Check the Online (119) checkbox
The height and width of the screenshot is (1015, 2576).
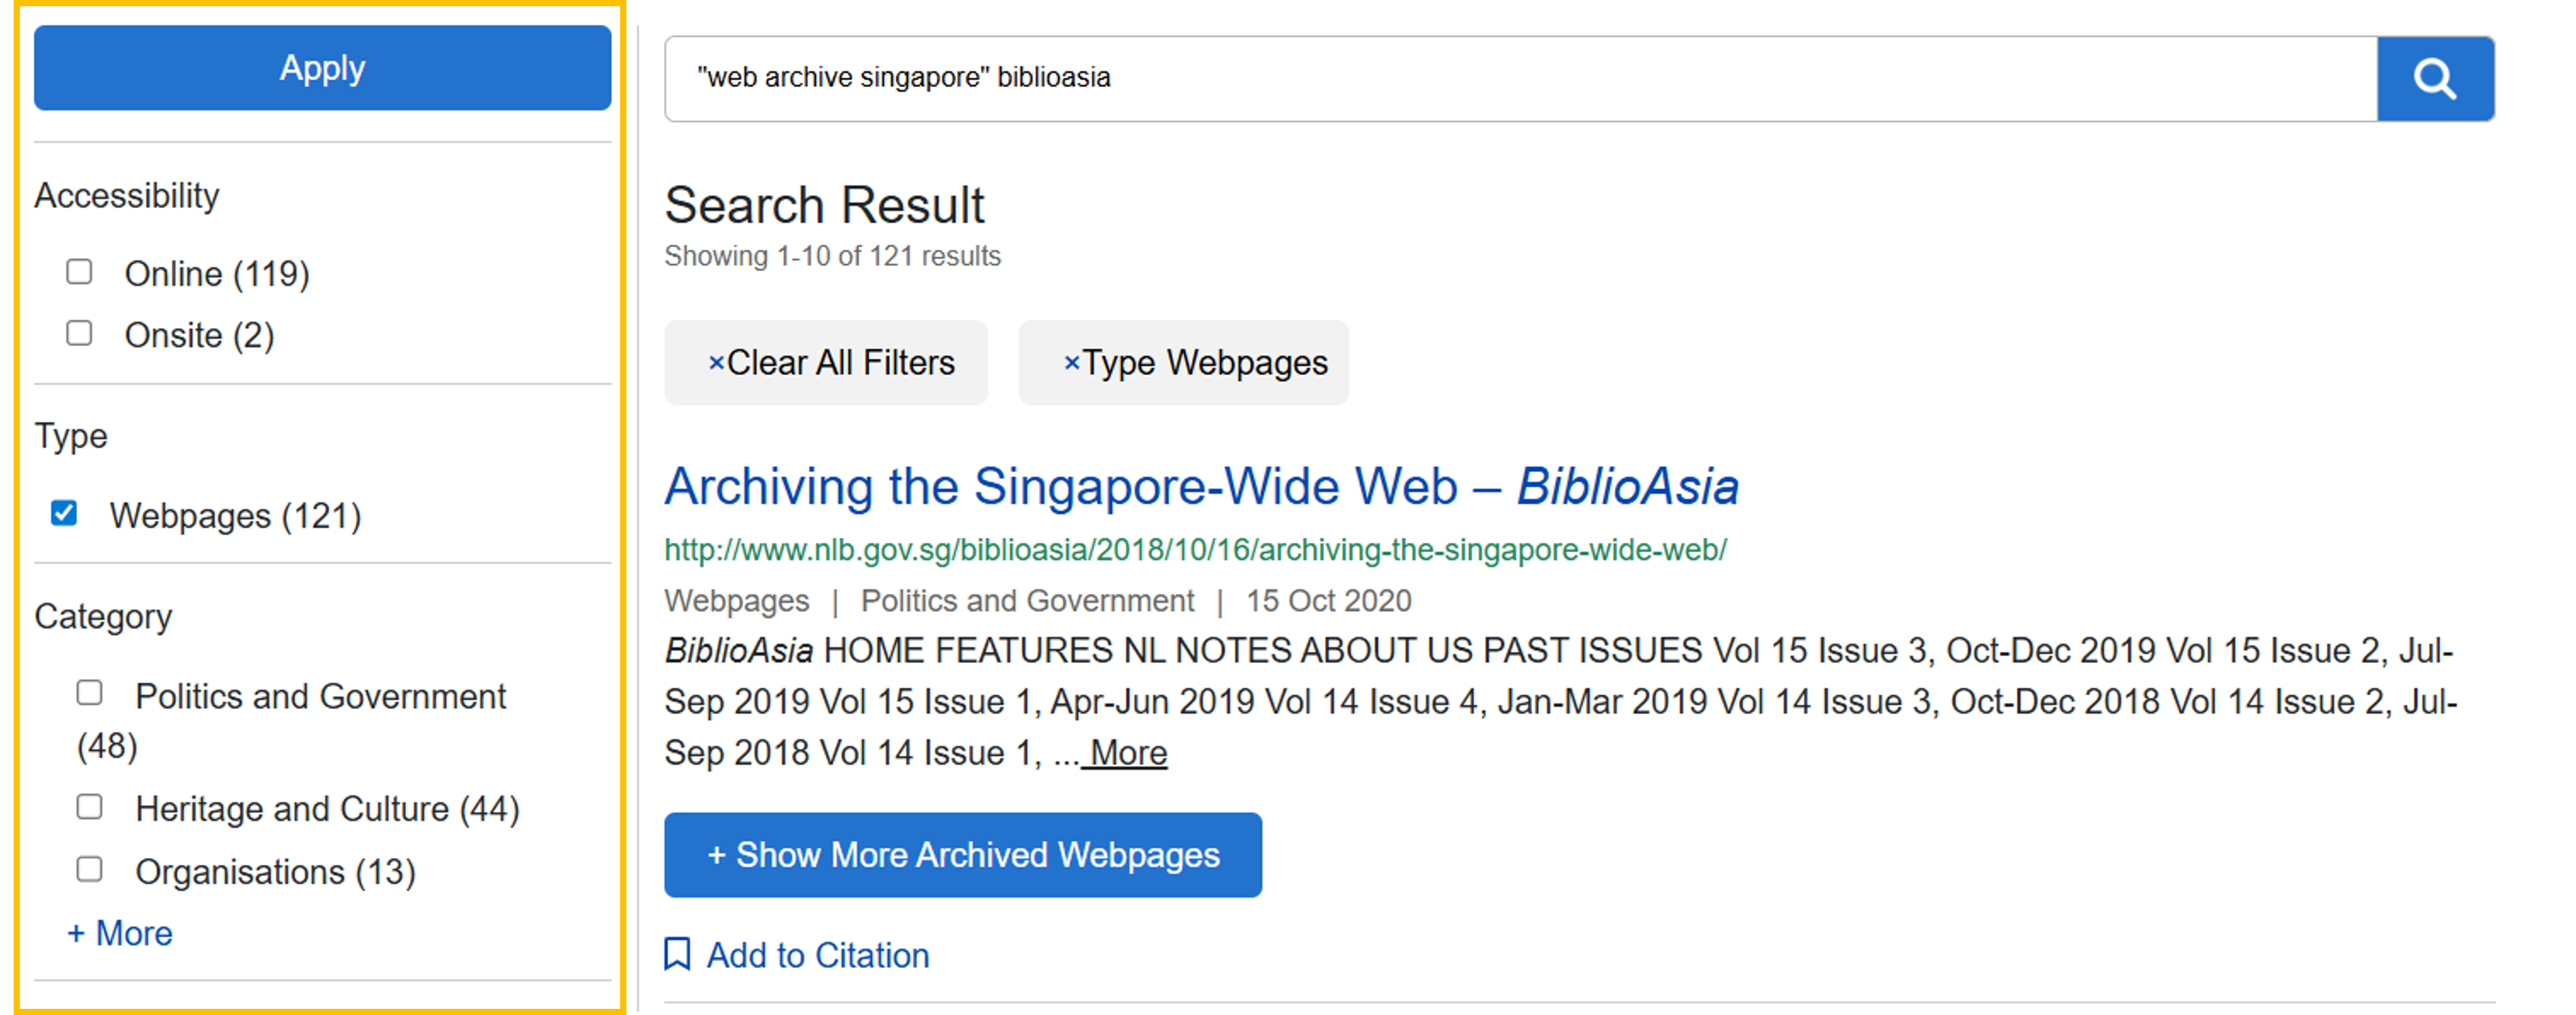pos(79,272)
